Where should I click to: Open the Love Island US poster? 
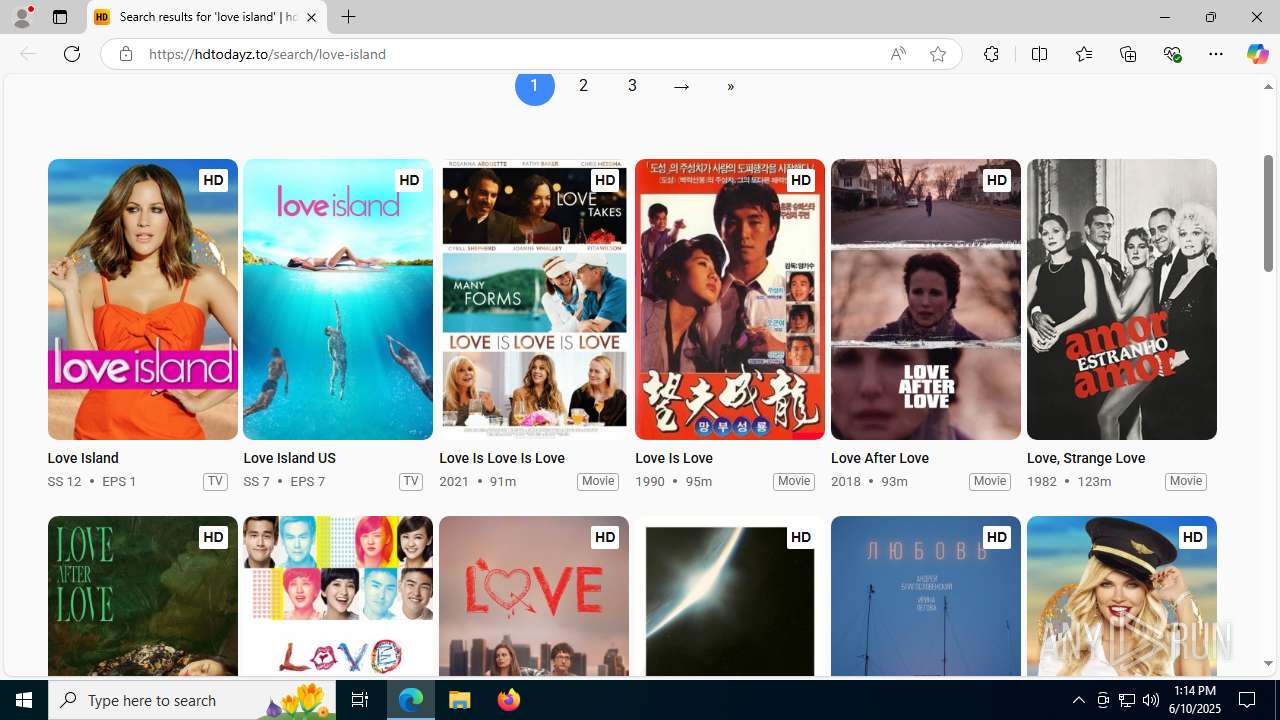pyautogui.click(x=338, y=299)
